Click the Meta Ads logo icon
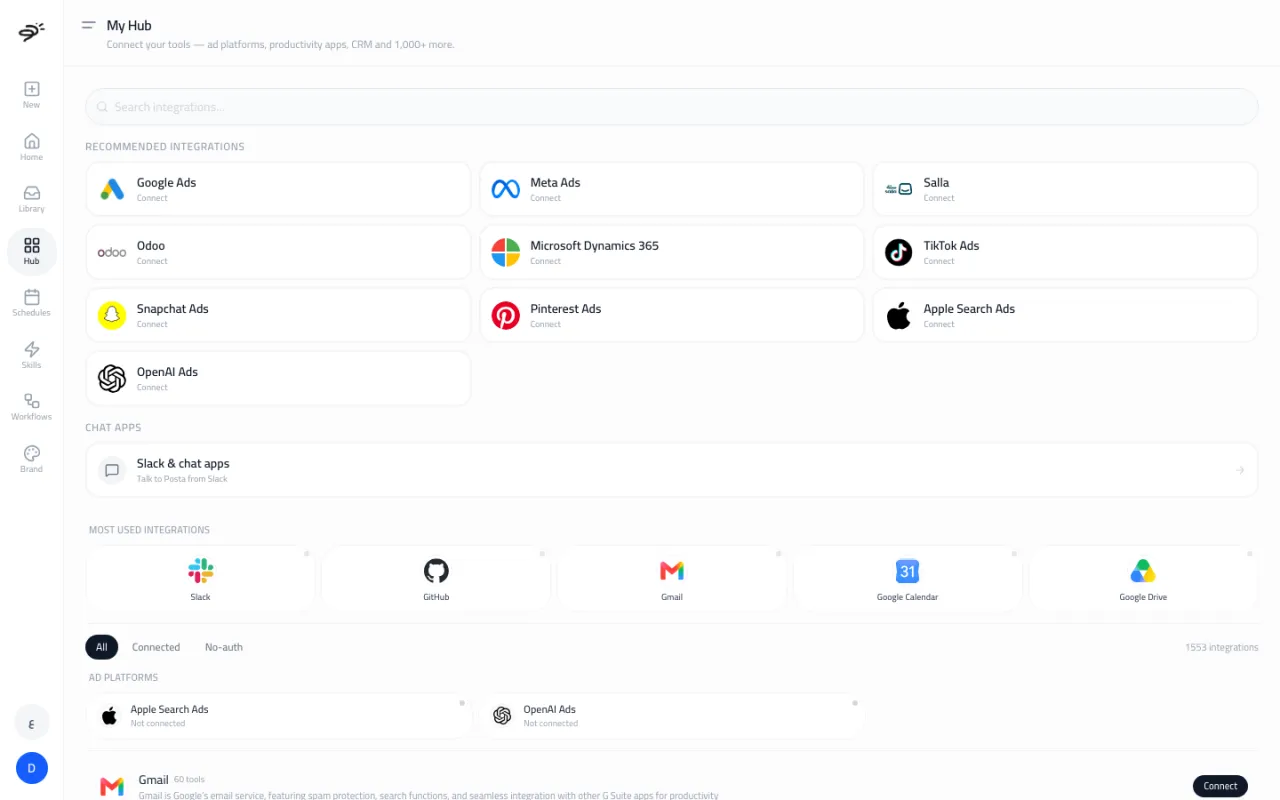The height and width of the screenshot is (800, 1280). (x=506, y=189)
